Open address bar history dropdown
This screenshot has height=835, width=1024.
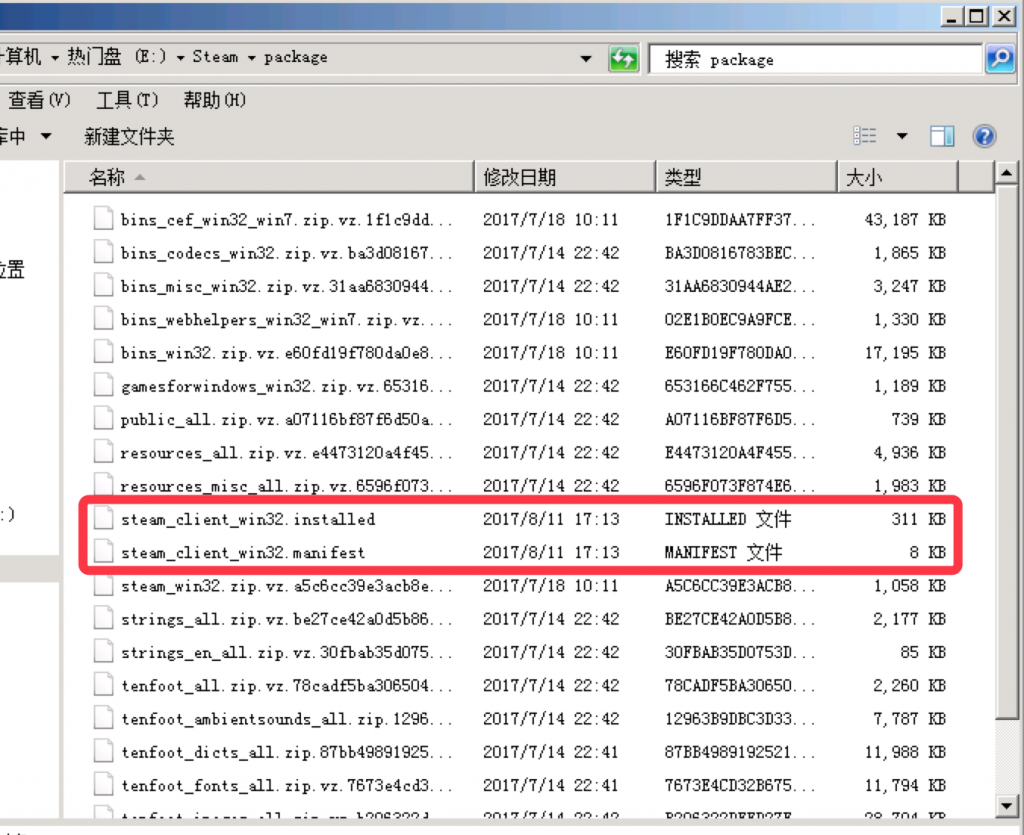(586, 59)
